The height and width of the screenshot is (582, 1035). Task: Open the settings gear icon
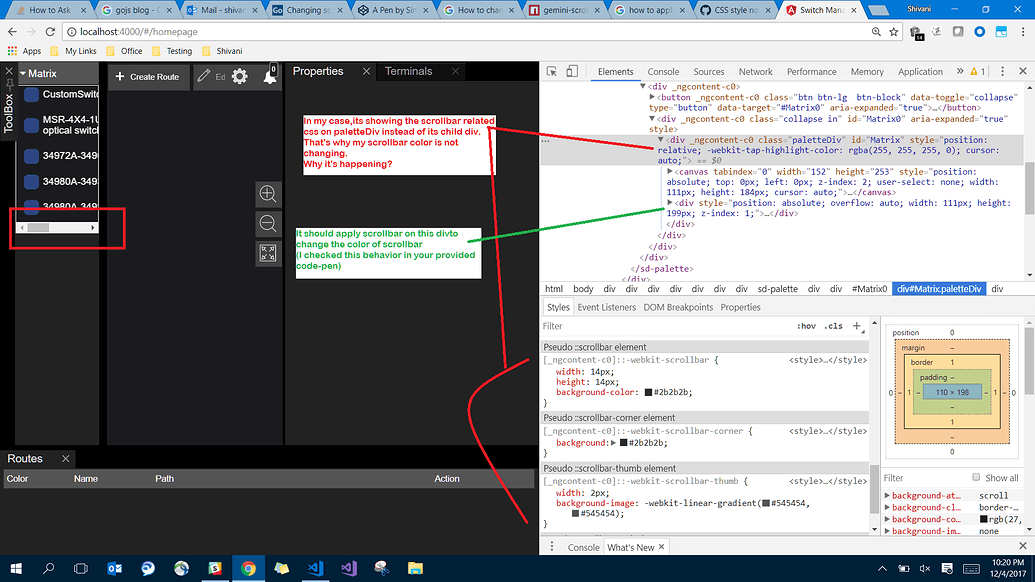click(240, 75)
